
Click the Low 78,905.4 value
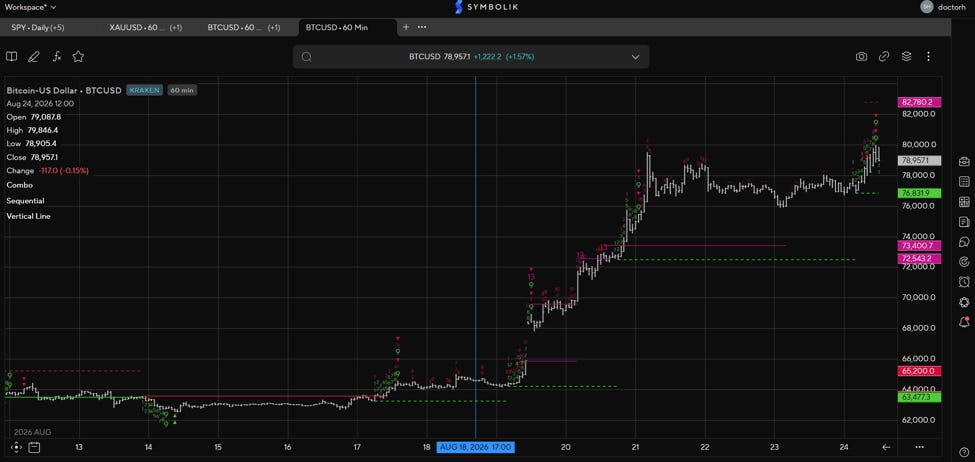pyautogui.click(x=42, y=143)
